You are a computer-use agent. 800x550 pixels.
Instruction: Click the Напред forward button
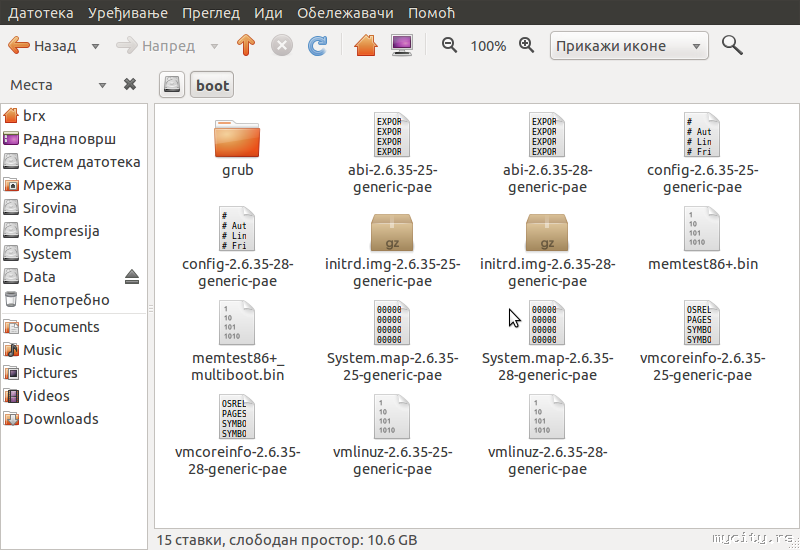[156, 46]
